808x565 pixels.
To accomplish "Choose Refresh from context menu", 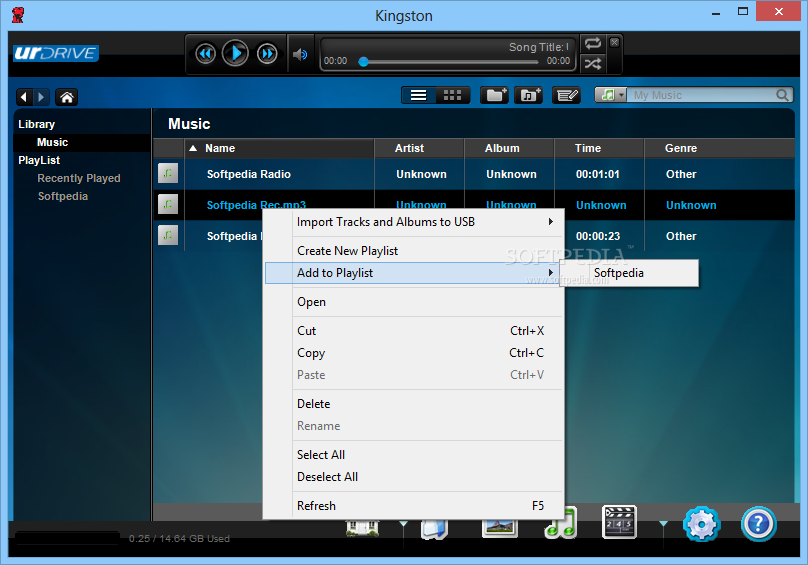I will point(414,506).
